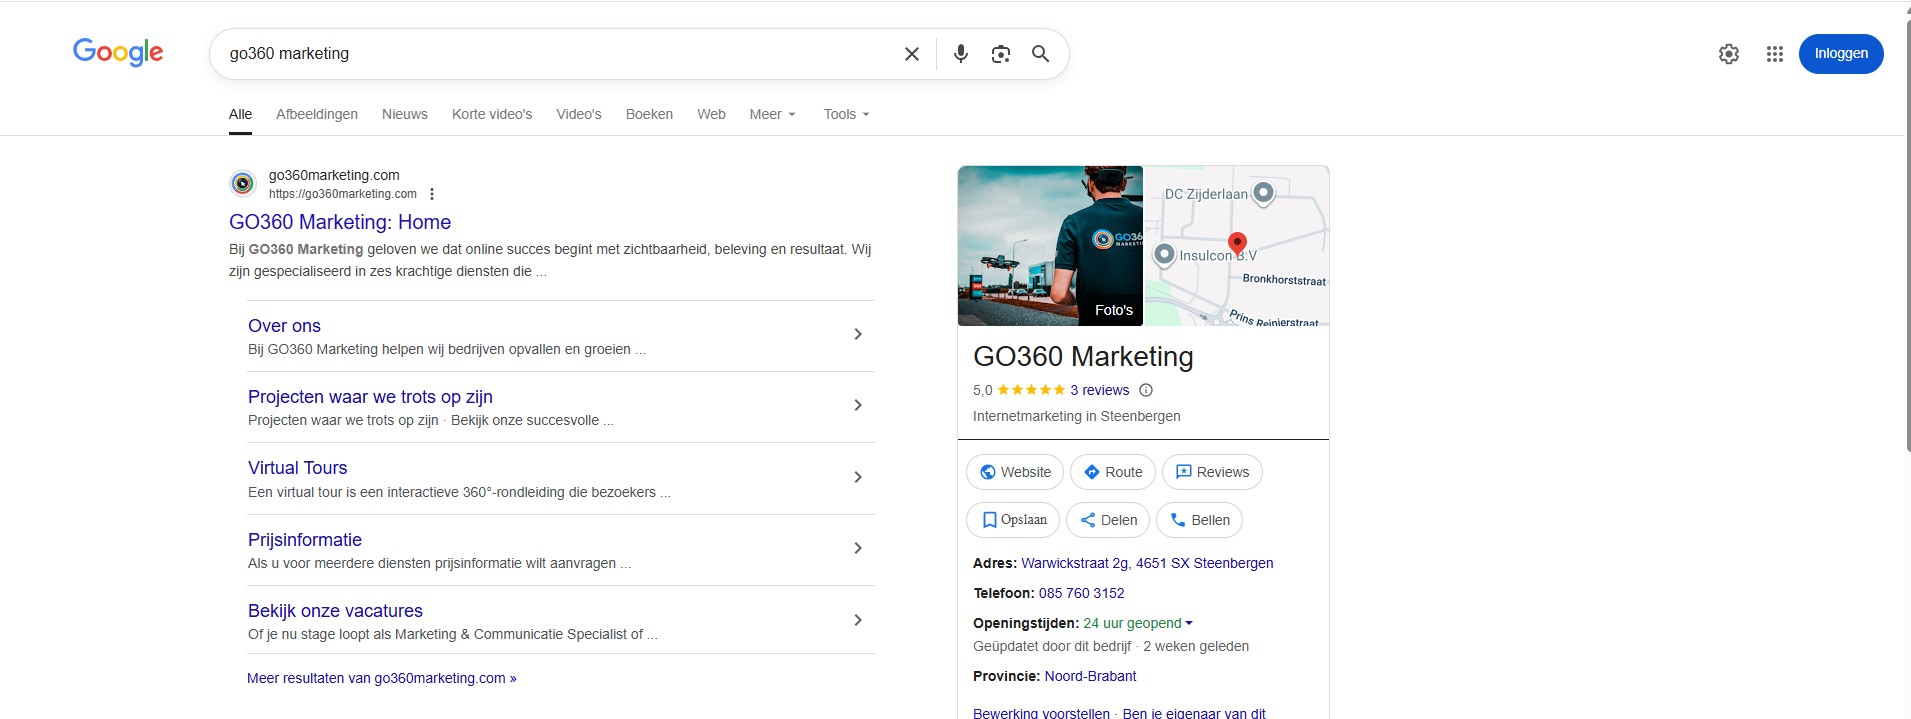Image resolution: width=1911 pixels, height=719 pixels.
Task: Click the Route button in business panel
Action: pyautogui.click(x=1112, y=472)
